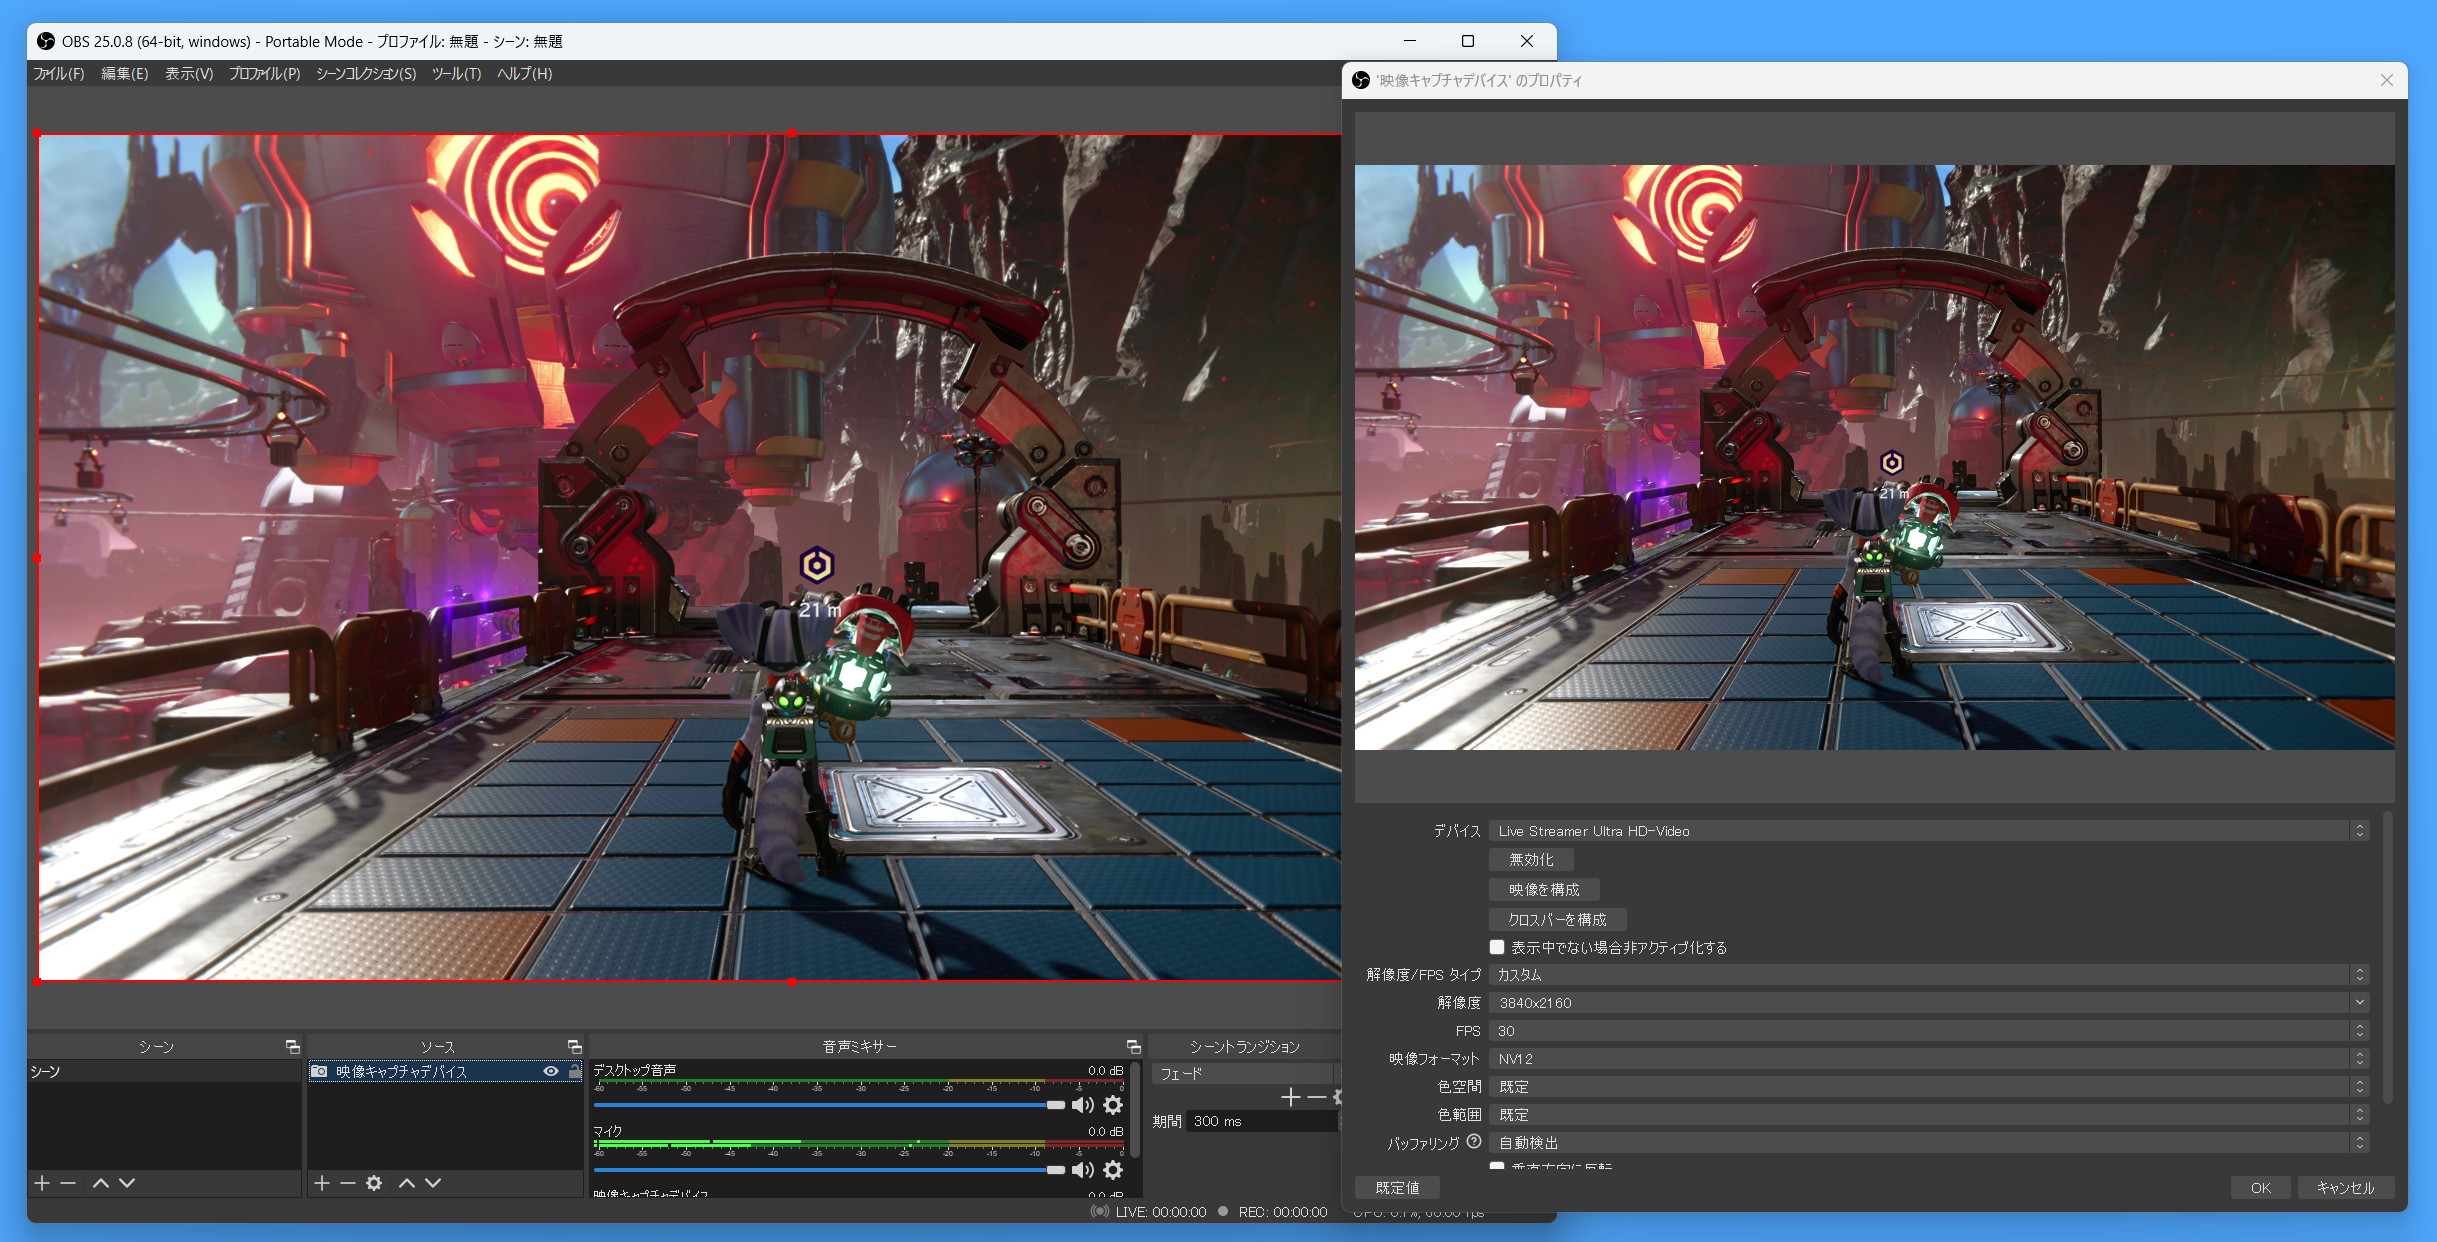Click the main OBS preview canvas

[690, 557]
